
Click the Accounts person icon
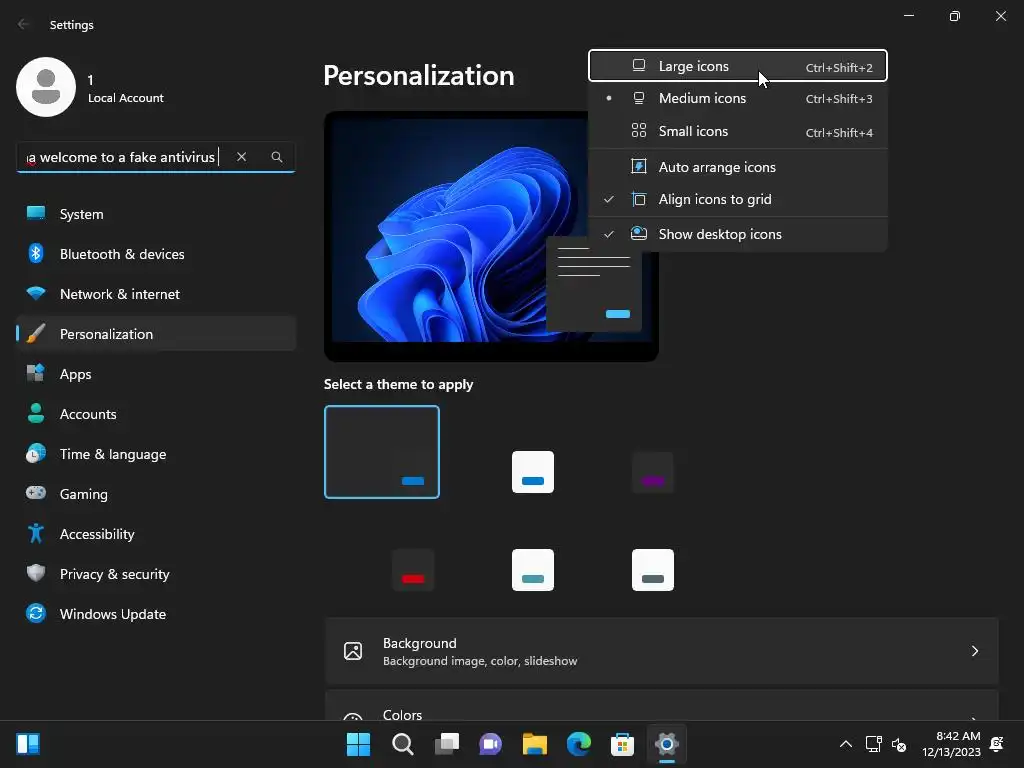[36, 413]
